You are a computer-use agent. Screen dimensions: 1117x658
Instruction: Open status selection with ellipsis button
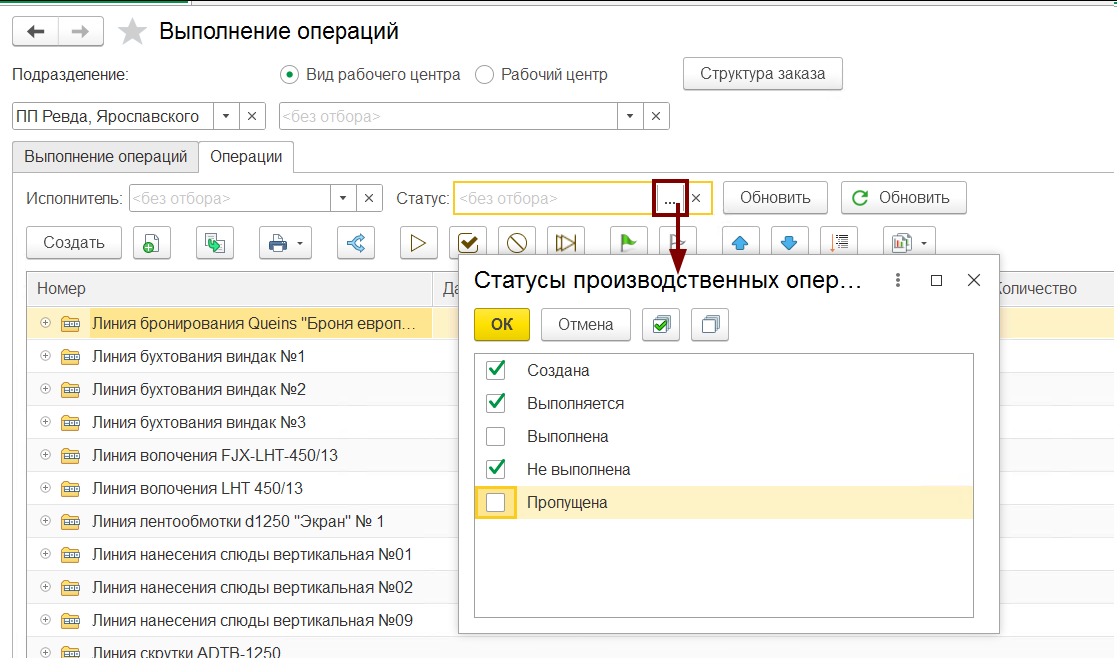click(670, 198)
